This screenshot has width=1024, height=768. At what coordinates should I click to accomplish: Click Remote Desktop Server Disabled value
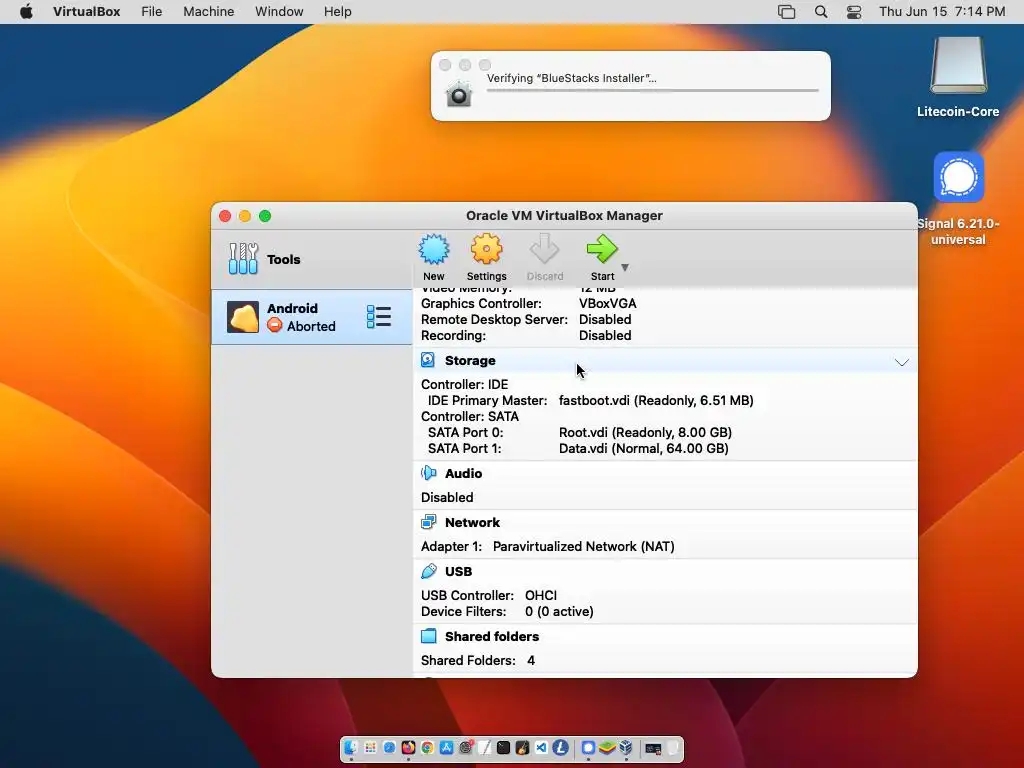point(605,319)
